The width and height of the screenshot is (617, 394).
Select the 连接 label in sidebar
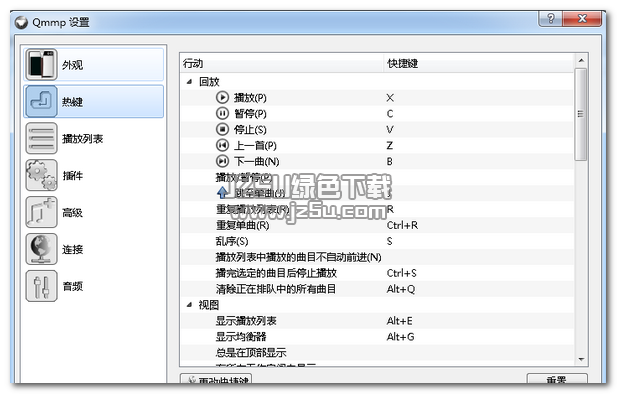72,250
